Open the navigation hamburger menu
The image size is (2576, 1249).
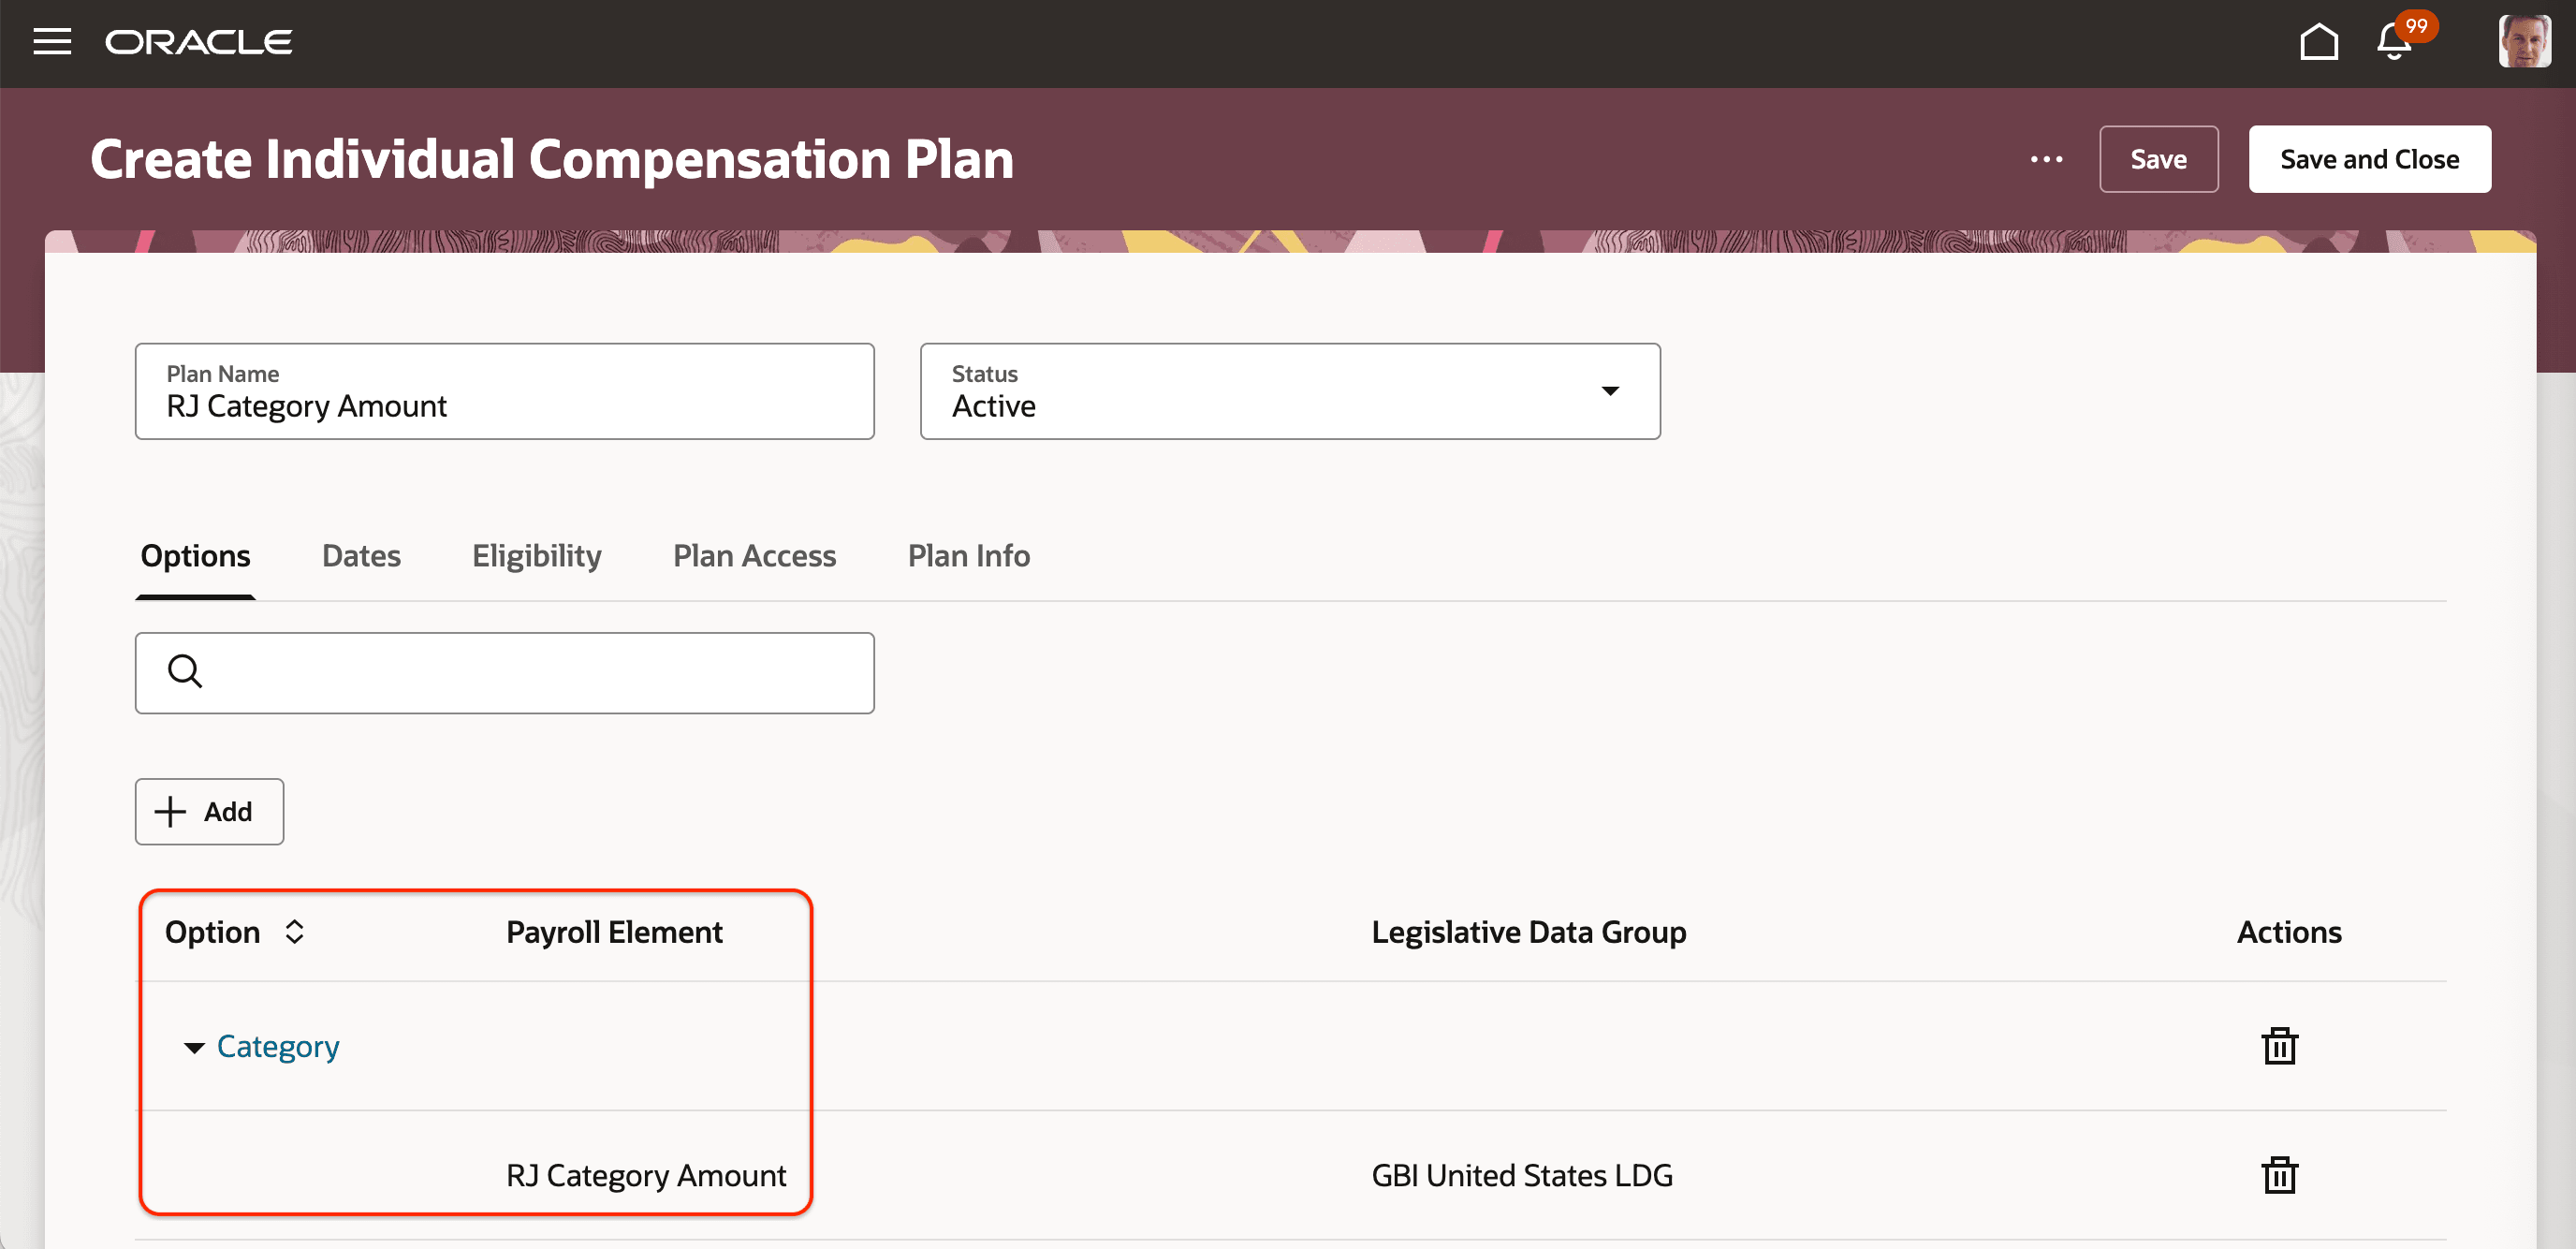click(x=51, y=42)
